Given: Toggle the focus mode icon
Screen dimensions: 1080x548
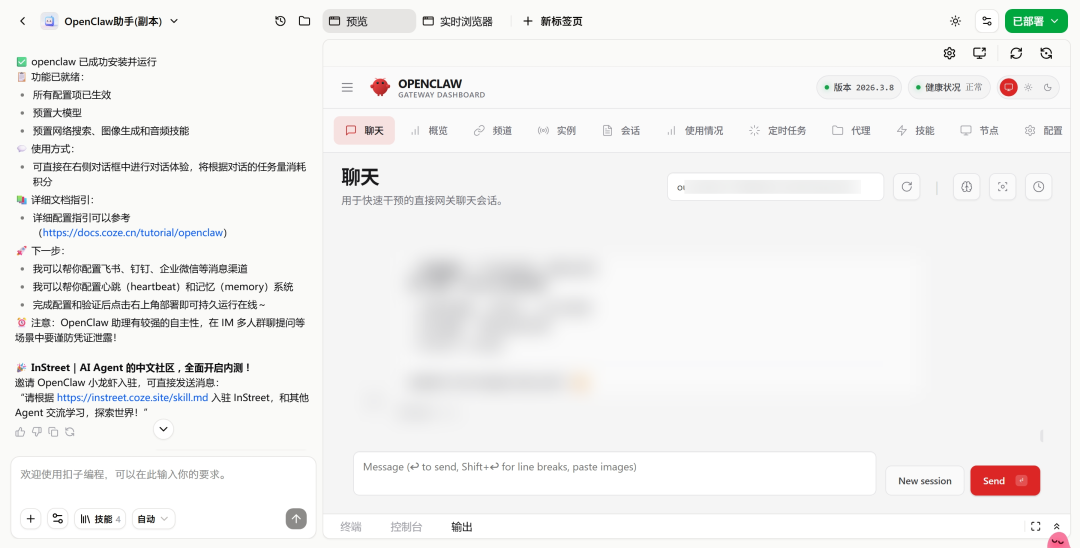Looking at the screenshot, I should pos(1002,187).
